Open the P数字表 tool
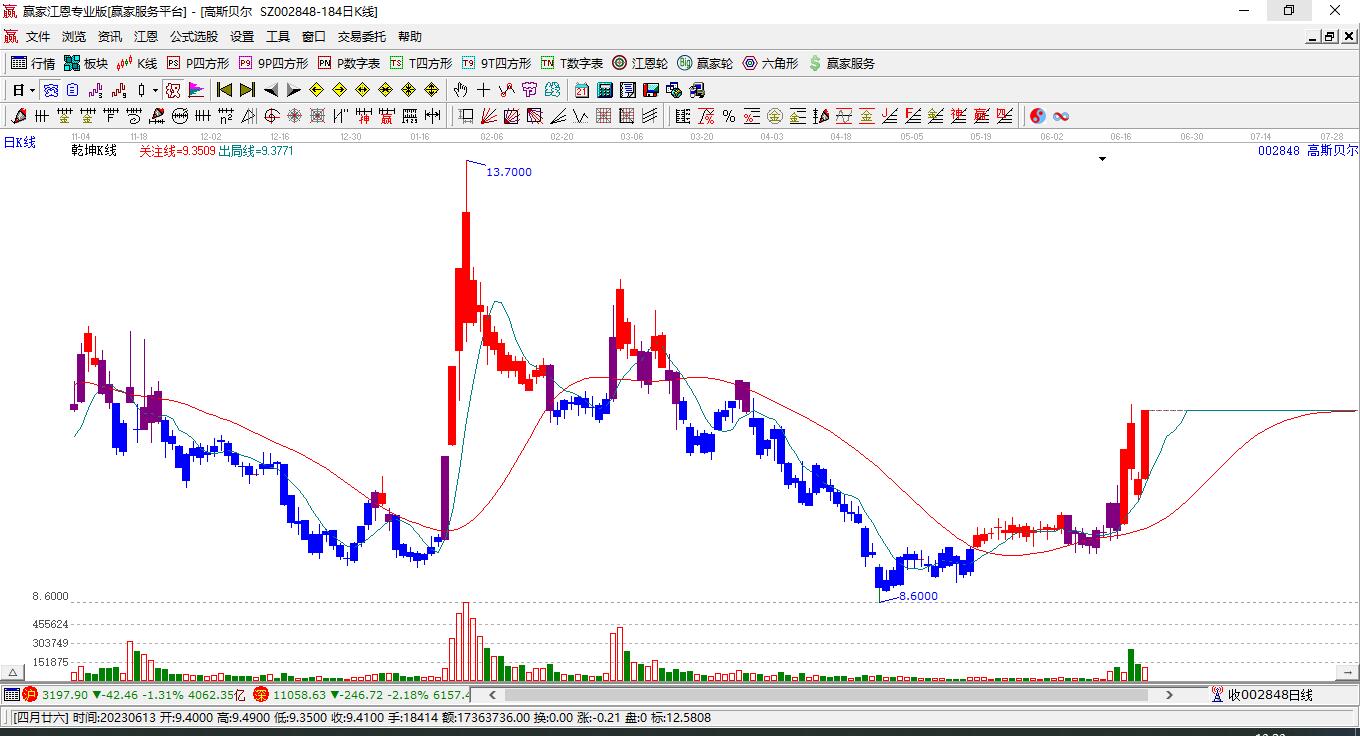The image size is (1360, 736). pyautogui.click(x=349, y=63)
